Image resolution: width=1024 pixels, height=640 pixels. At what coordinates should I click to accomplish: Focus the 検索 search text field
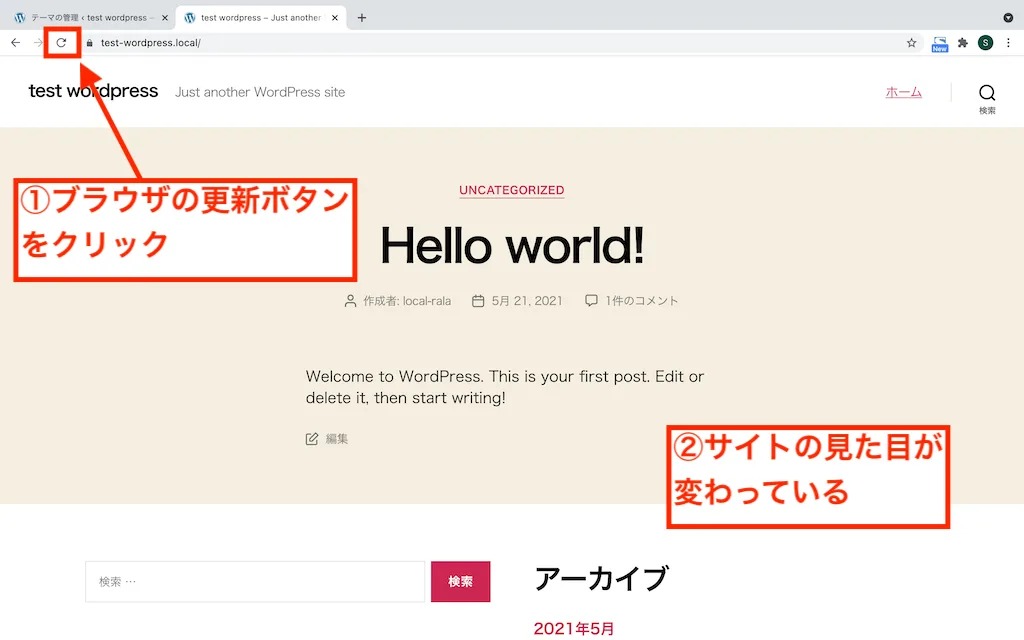(x=255, y=581)
